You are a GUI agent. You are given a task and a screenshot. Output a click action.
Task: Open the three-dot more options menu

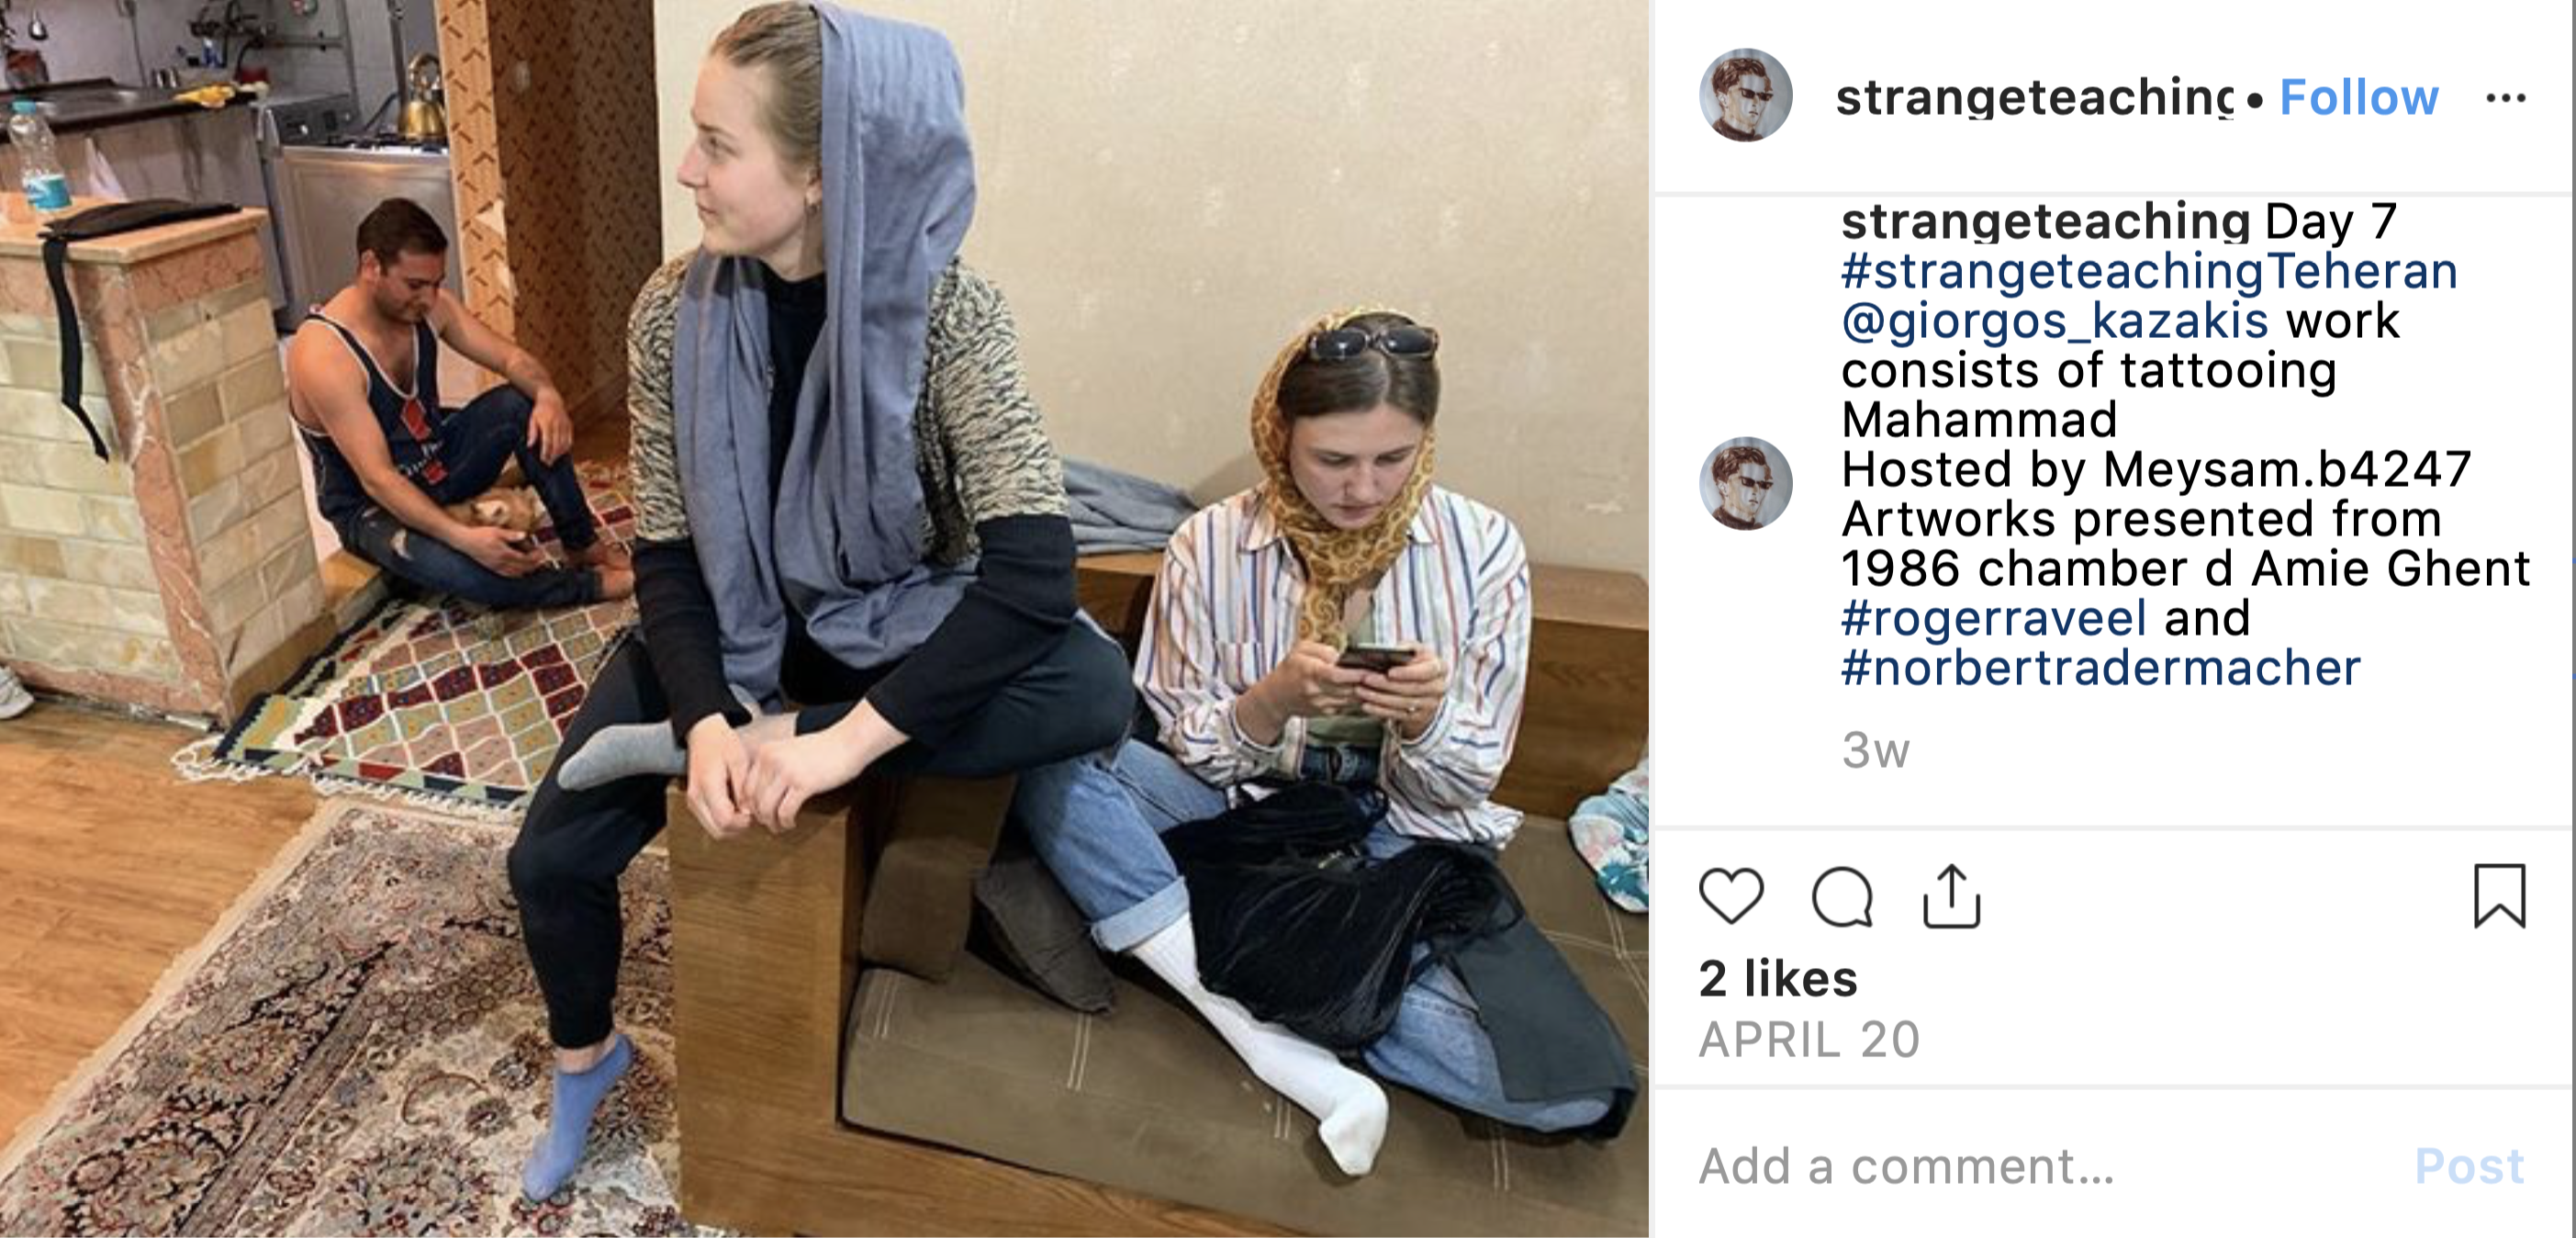pyautogui.click(x=2506, y=97)
